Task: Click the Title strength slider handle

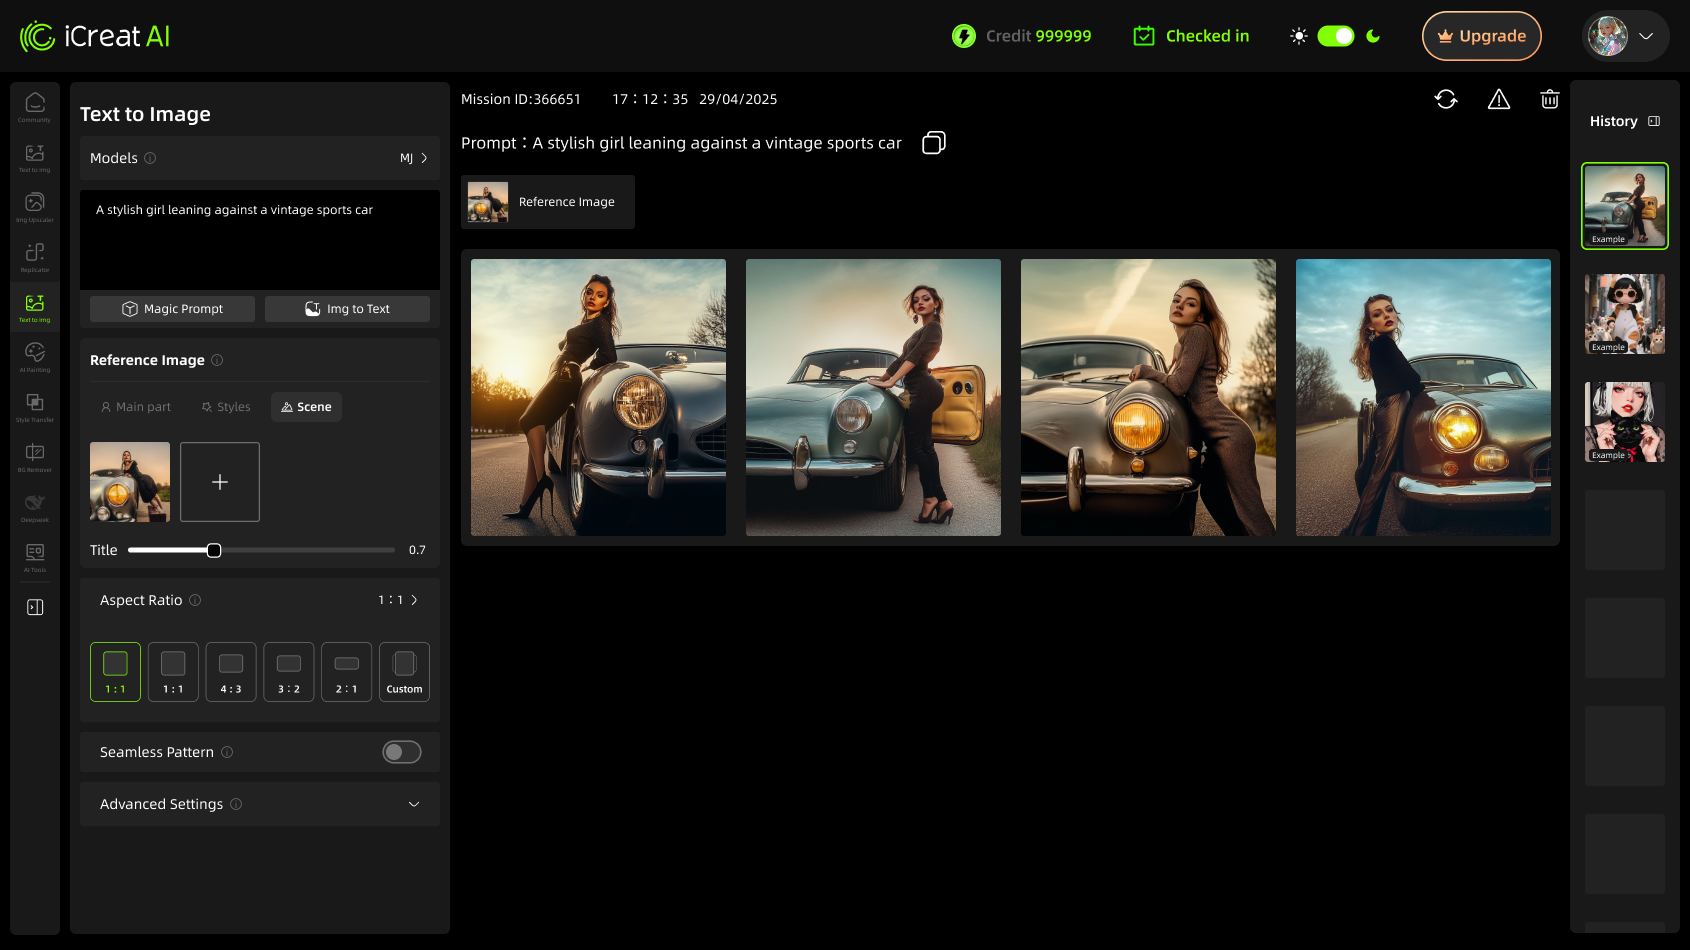Action: pyautogui.click(x=213, y=550)
